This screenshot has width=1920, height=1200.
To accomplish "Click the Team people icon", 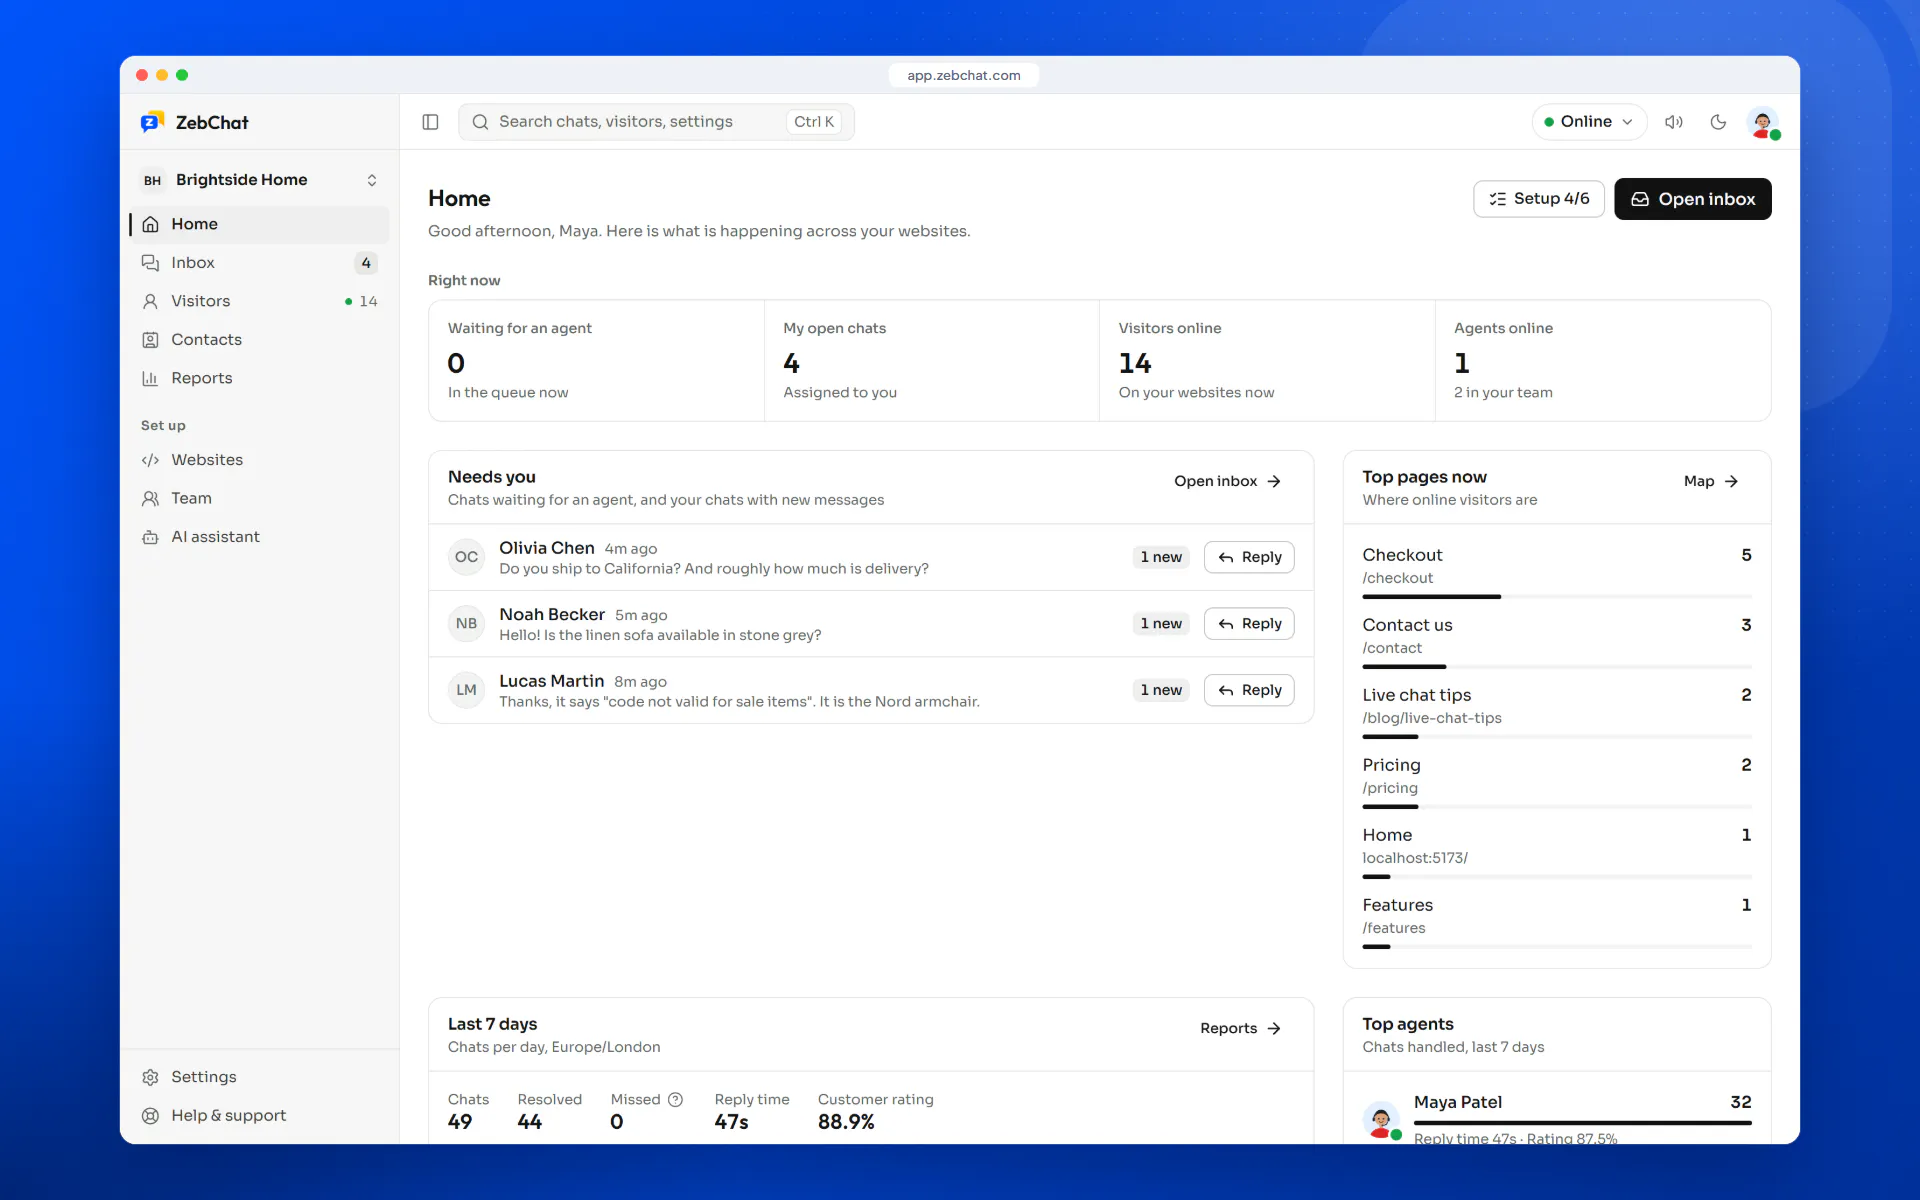I will point(150,498).
